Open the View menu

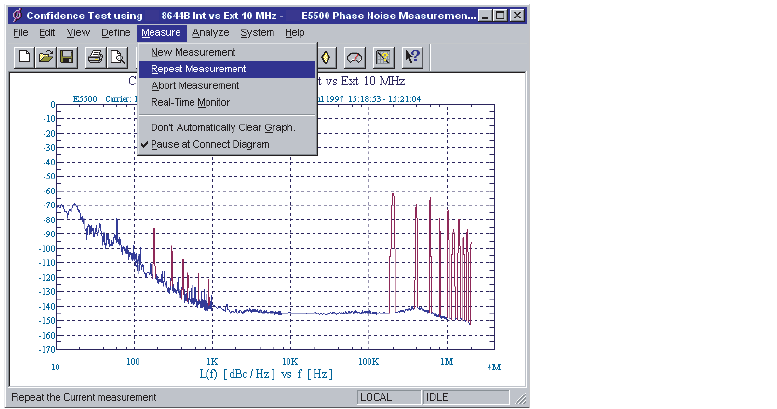pyautogui.click(x=78, y=33)
